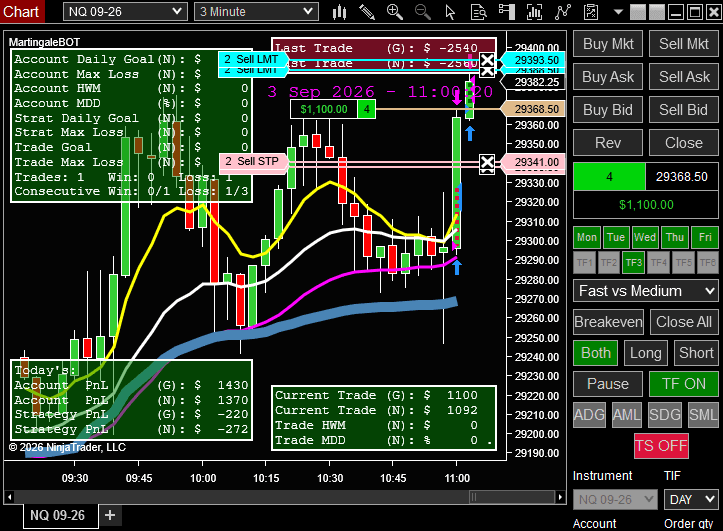Click the Buy Mkt button
Image resolution: width=723 pixels, height=531 pixels.
pos(608,44)
